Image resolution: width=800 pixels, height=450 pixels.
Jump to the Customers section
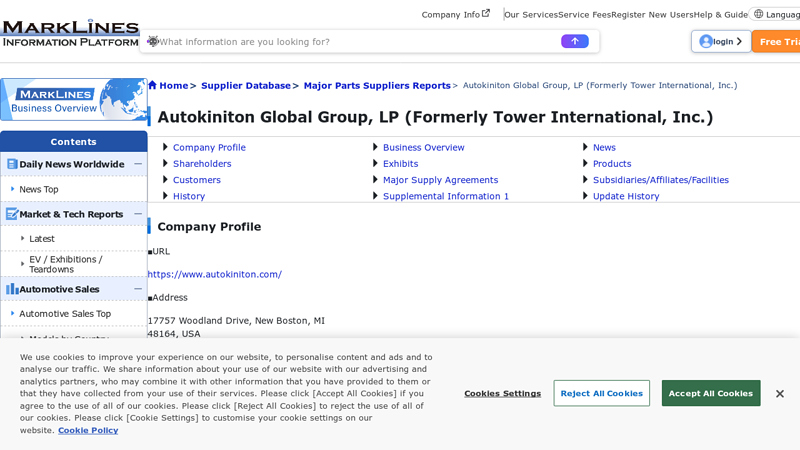pos(196,180)
